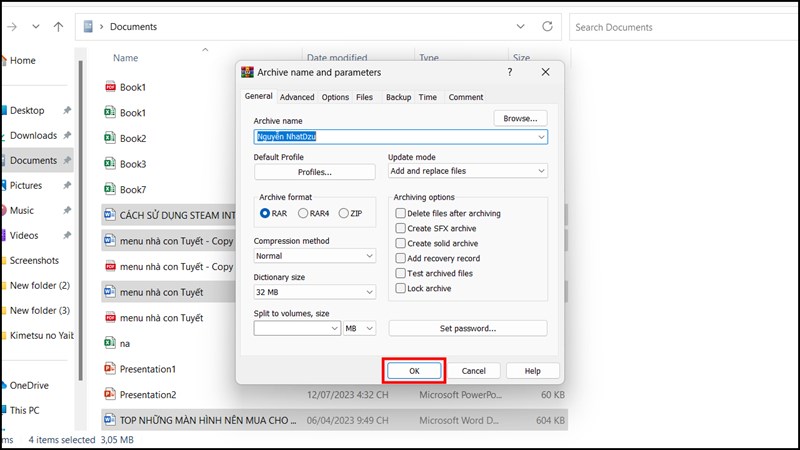This screenshot has height=450, width=800.
Task: Open OneDrive in Explorer sidebar
Action: click(29, 385)
